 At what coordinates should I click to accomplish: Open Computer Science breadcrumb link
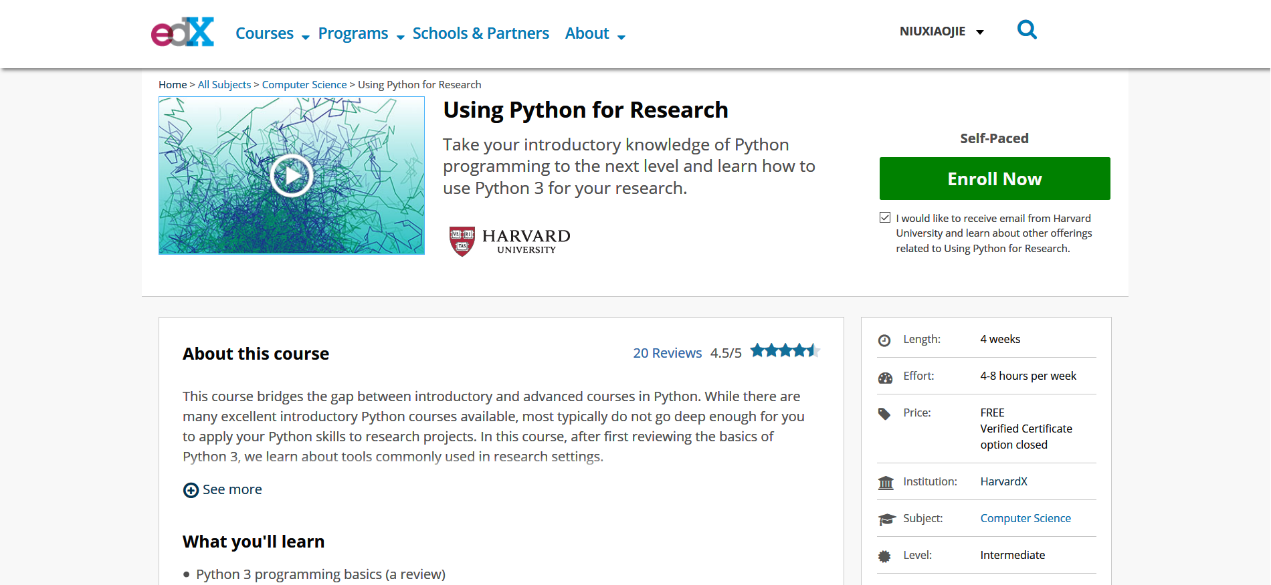[x=304, y=85]
